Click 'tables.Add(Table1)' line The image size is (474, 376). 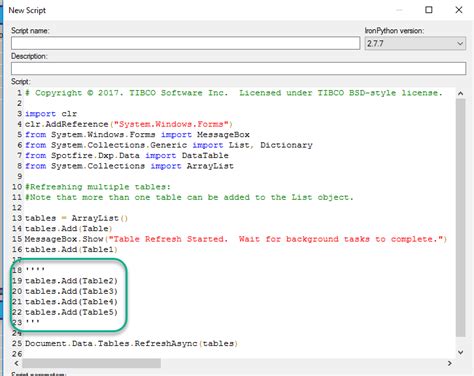[x=71, y=249]
